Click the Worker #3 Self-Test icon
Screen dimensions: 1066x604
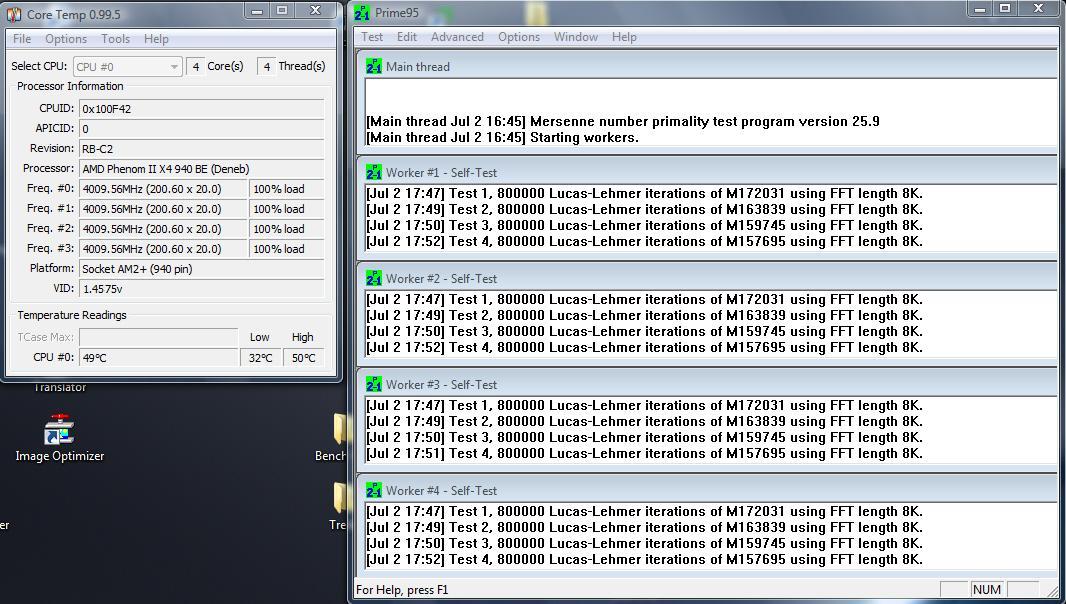coord(374,384)
